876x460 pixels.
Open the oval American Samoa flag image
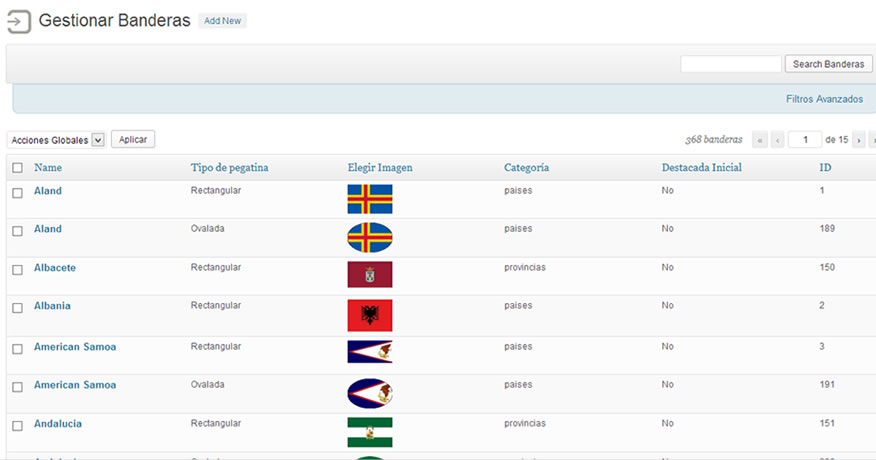(x=370, y=393)
